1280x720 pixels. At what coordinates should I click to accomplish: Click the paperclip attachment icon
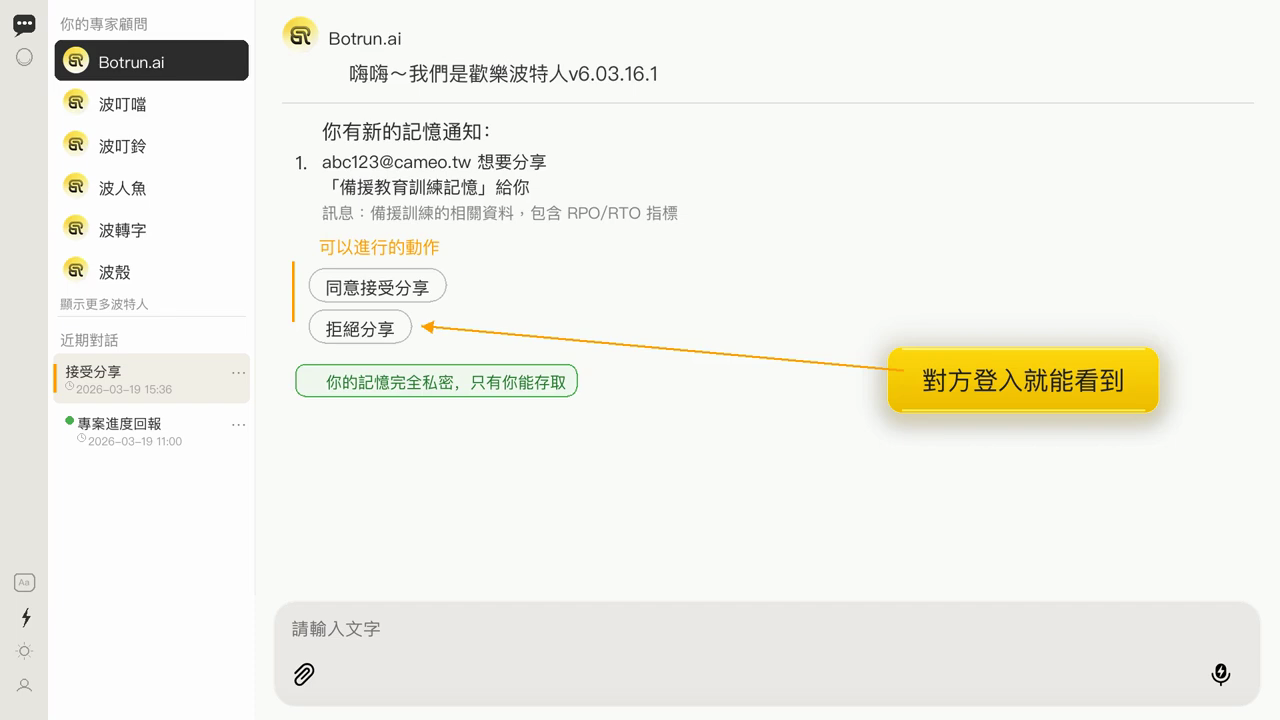[x=304, y=675]
